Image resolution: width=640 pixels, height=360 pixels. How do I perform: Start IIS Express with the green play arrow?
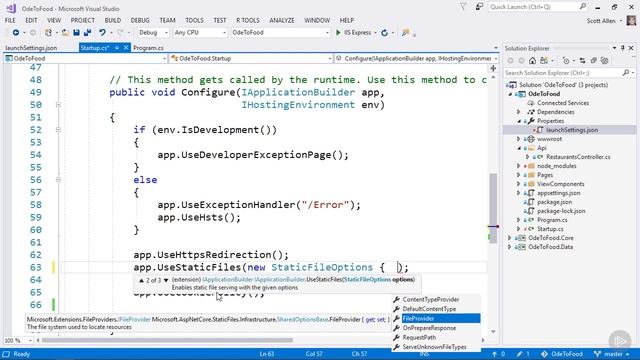(x=338, y=32)
